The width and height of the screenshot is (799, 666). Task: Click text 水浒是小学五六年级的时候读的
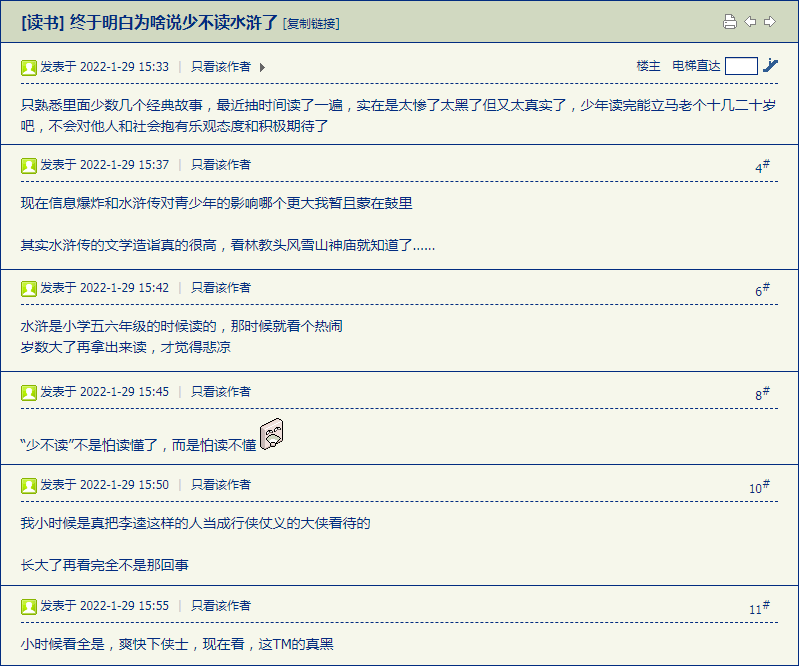(x=119, y=326)
